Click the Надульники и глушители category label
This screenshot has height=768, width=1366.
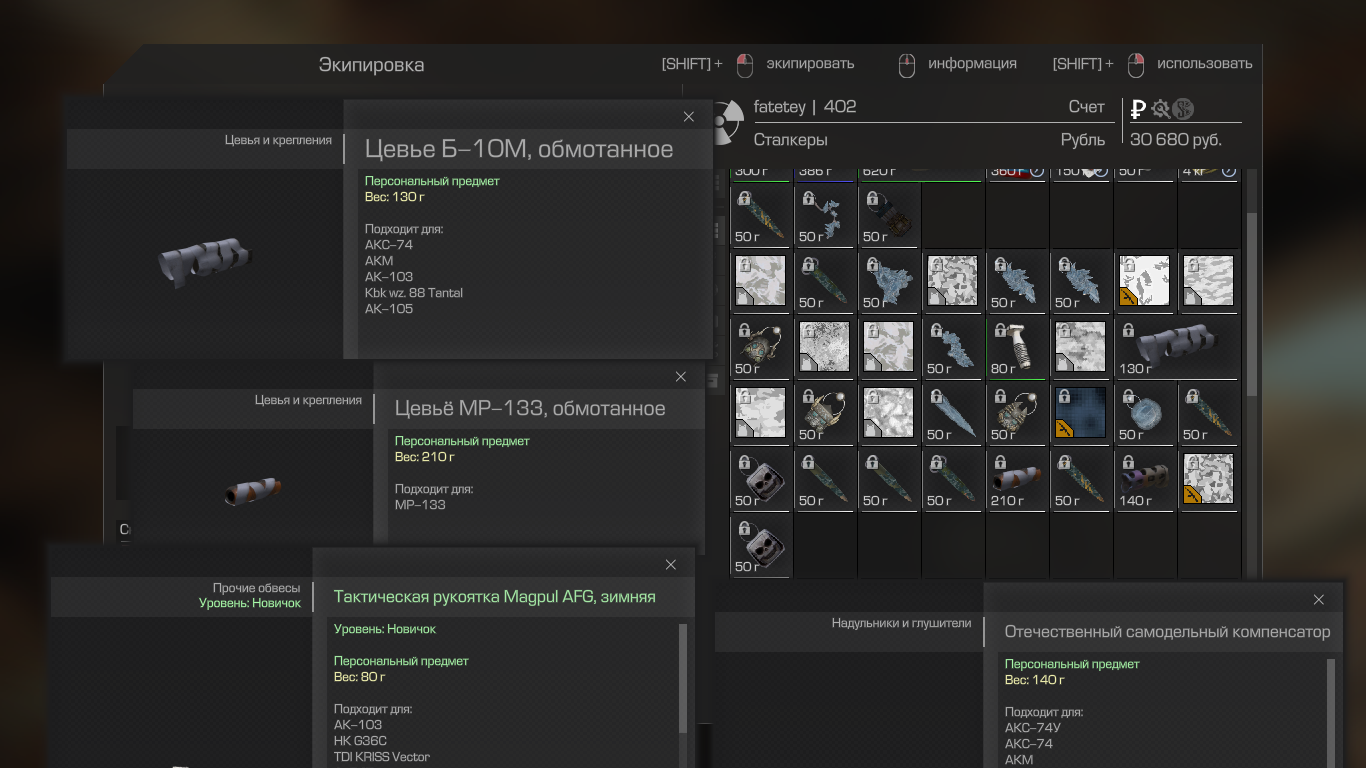tap(902, 623)
